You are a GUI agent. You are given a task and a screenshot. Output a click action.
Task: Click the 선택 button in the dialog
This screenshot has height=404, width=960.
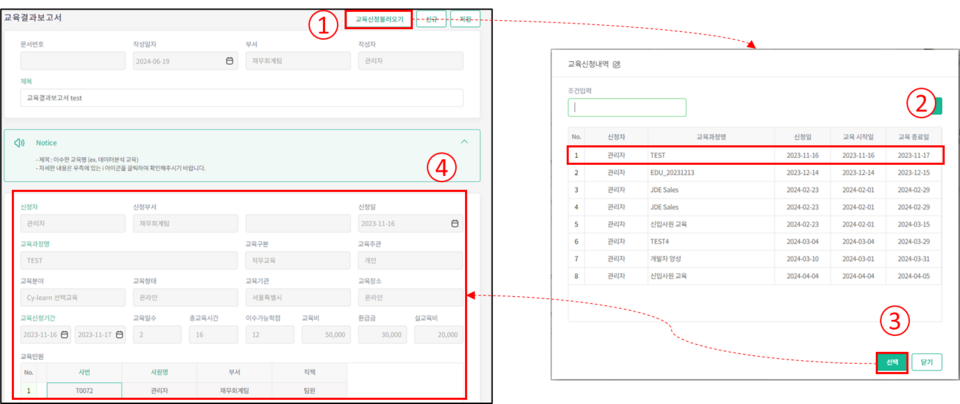click(x=891, y=361)
